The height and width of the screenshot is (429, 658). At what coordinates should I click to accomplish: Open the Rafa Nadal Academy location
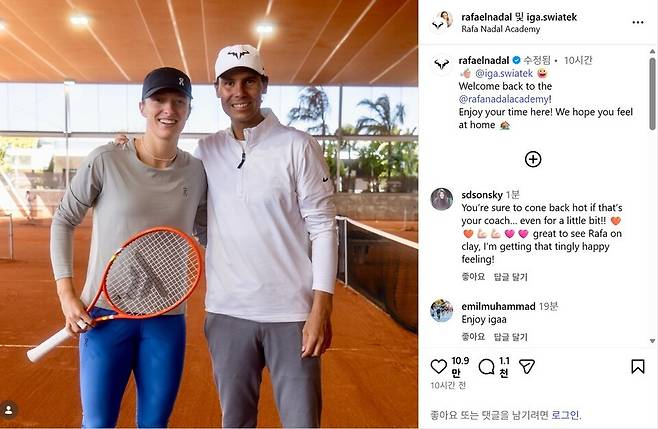500,29
